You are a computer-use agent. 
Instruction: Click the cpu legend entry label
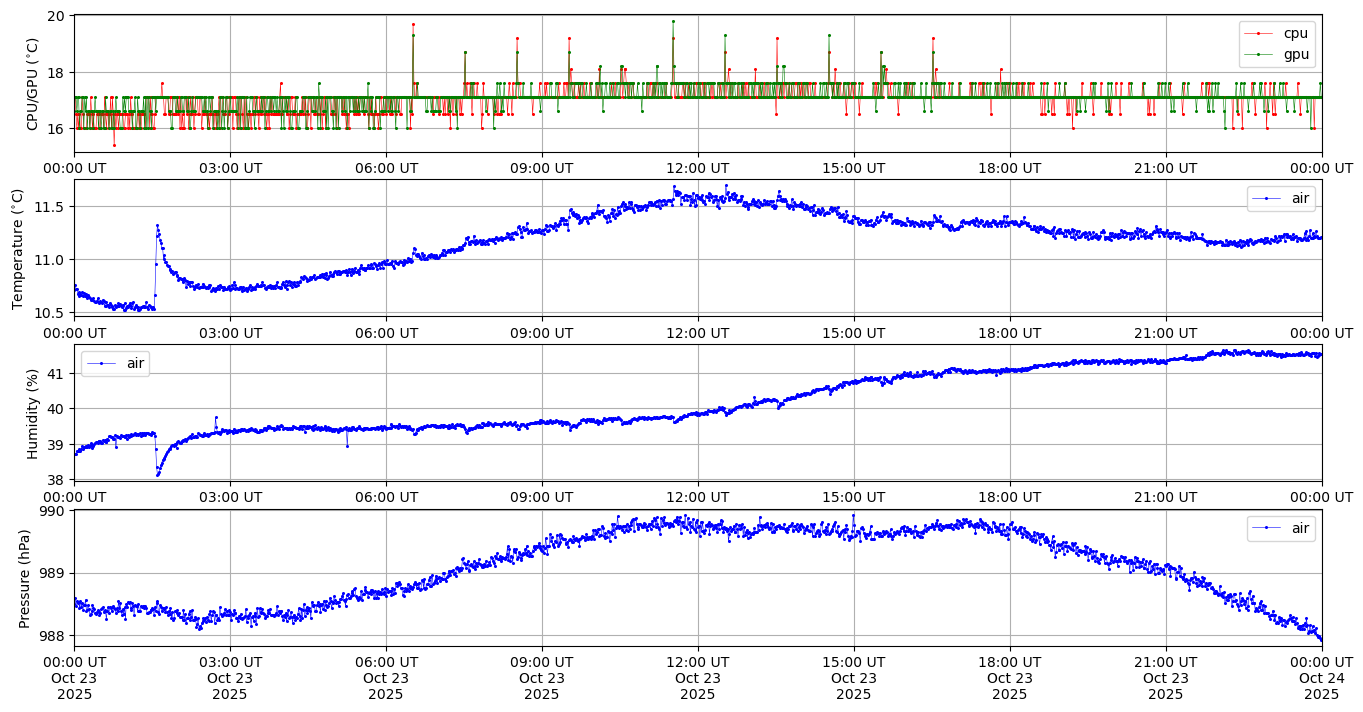click(x=1295, y=33)
